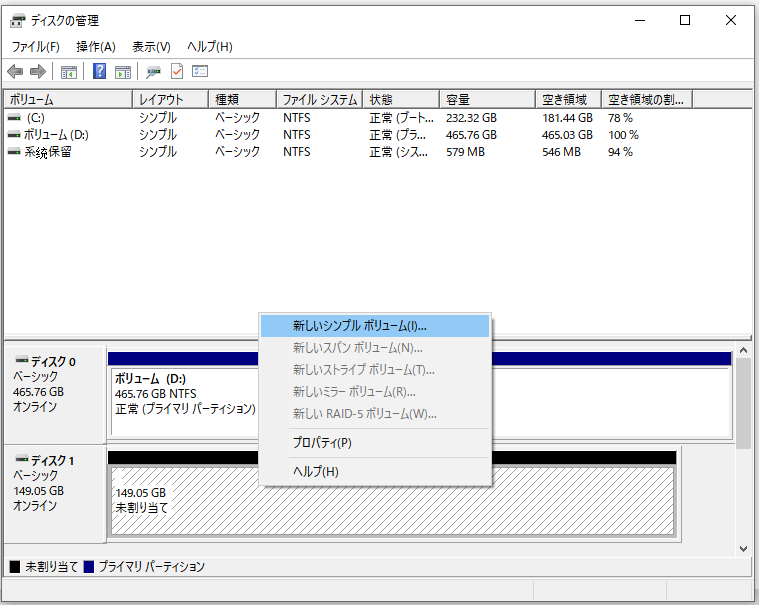759x605 pixels.
Task: Sort by 空き領域の割... column header
Action: coord(647,100)
